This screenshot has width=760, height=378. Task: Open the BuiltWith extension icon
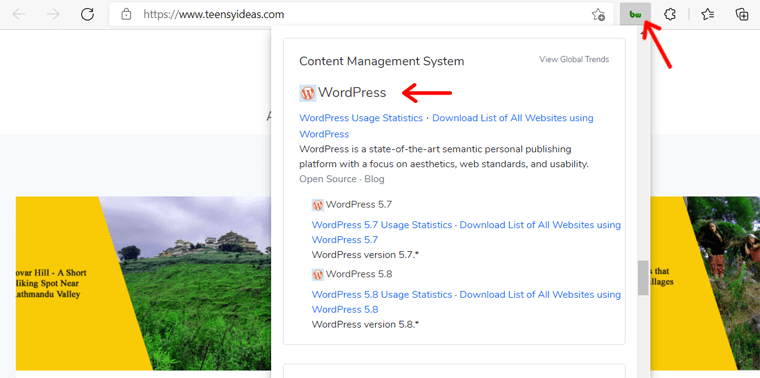click(635, 15)
